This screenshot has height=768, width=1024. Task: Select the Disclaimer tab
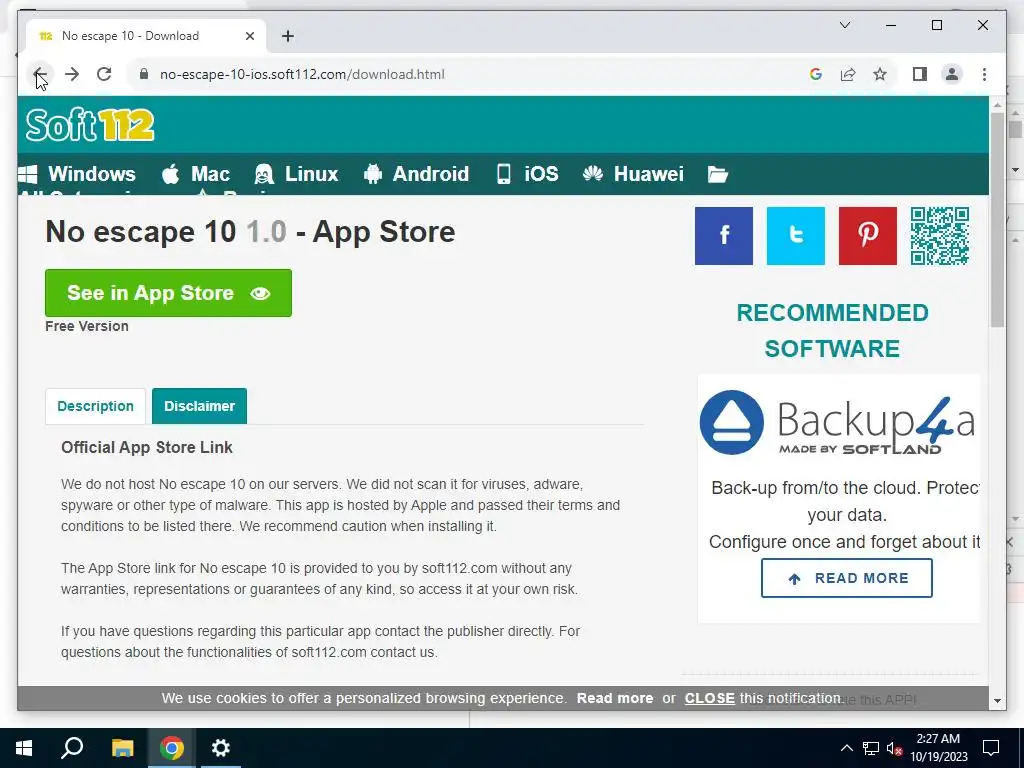point(199,406)
